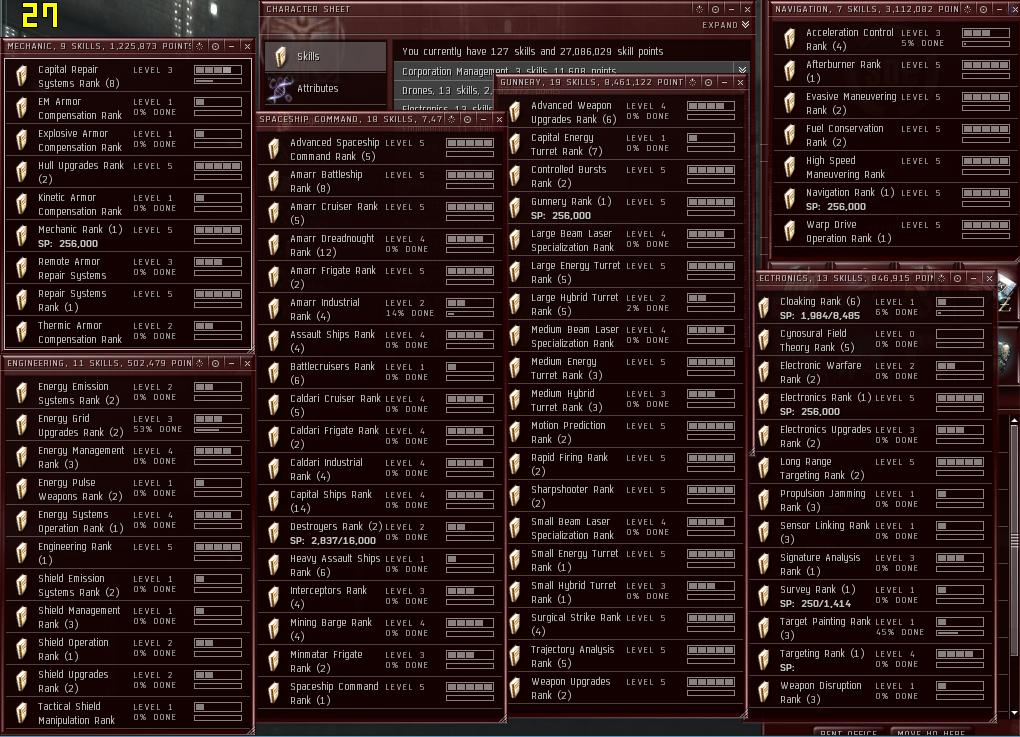Open the Skills tab in Character Sheet
The image size is (1020, 737).
point(325,57)
